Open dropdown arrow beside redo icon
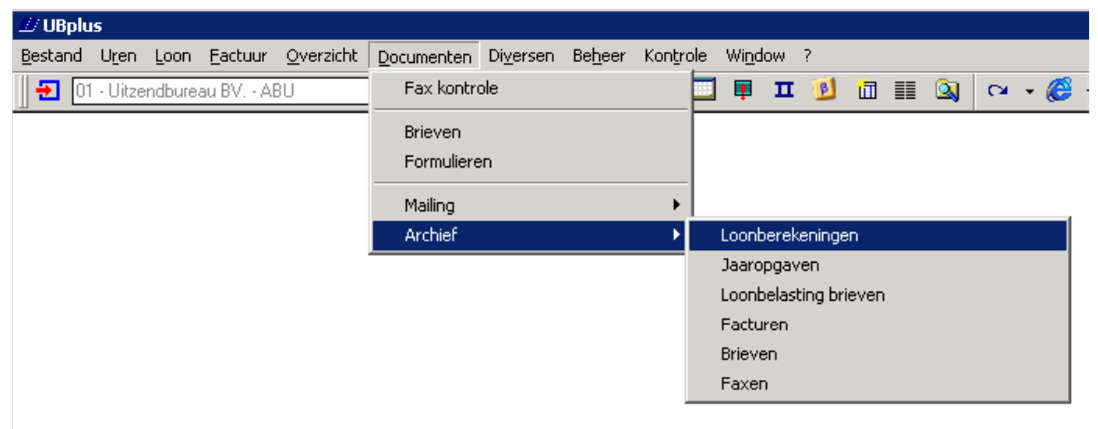This screenshot has height=429, width=1098. coord(1028,92)
